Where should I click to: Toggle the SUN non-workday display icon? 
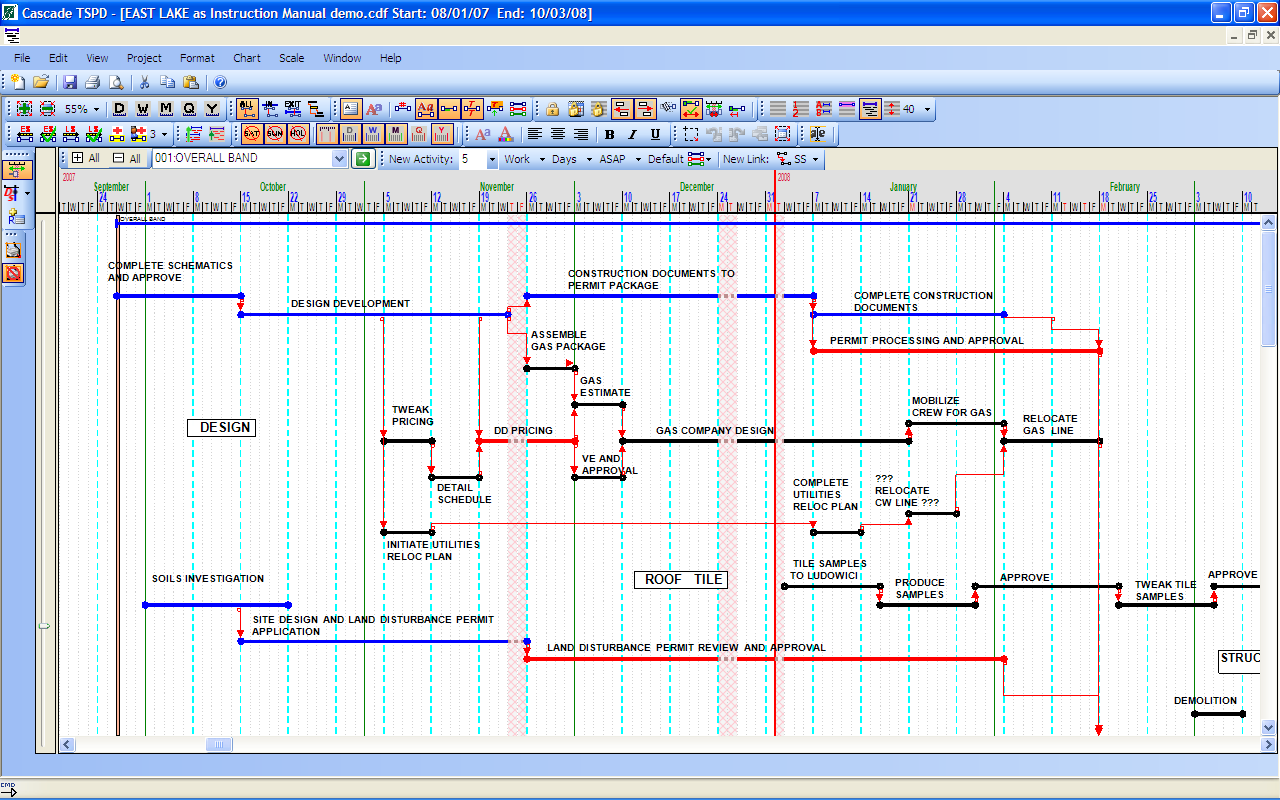pos(273,134)
